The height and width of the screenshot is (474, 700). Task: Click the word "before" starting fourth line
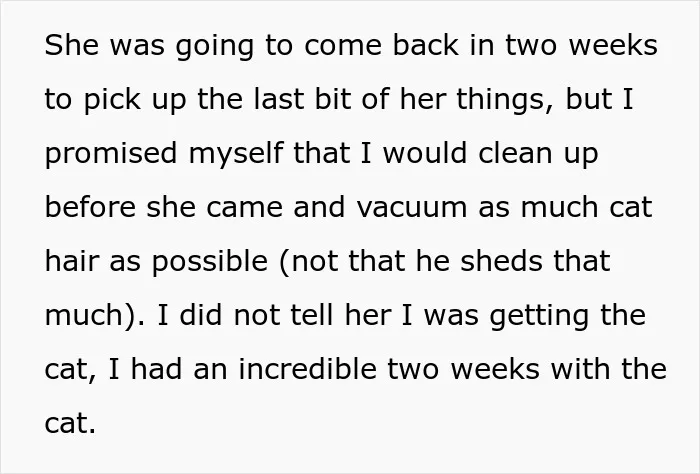pos(90,207)
